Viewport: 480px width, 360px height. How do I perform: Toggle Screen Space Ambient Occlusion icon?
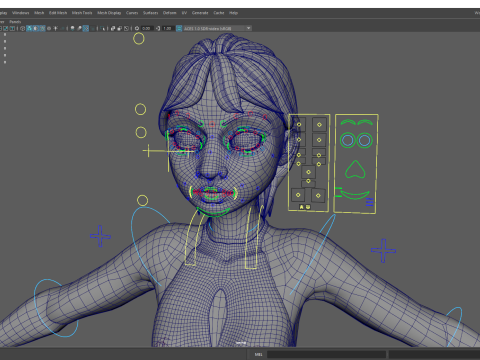pyautogui.click(x=72, y=28)
